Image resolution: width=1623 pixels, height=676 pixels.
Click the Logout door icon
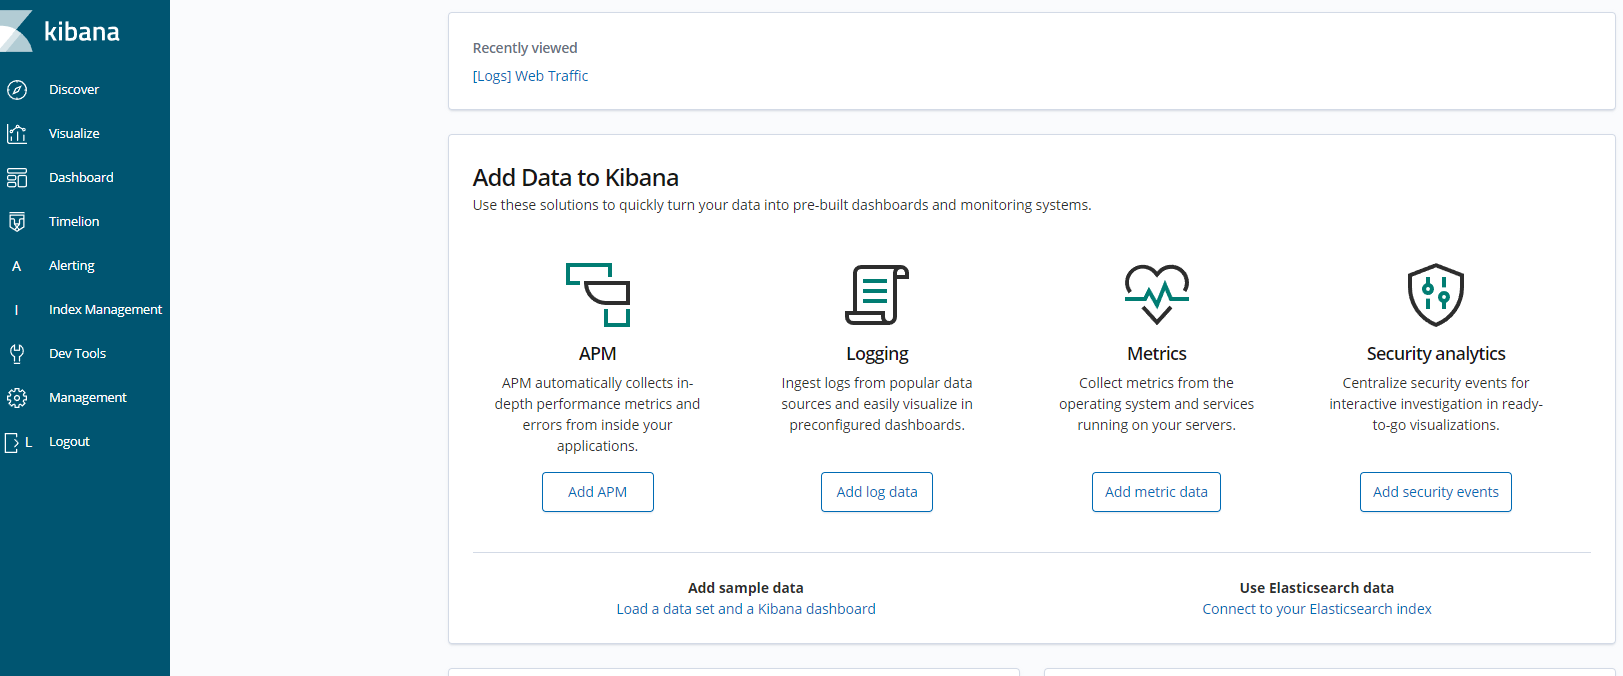(x=12, y=442)
